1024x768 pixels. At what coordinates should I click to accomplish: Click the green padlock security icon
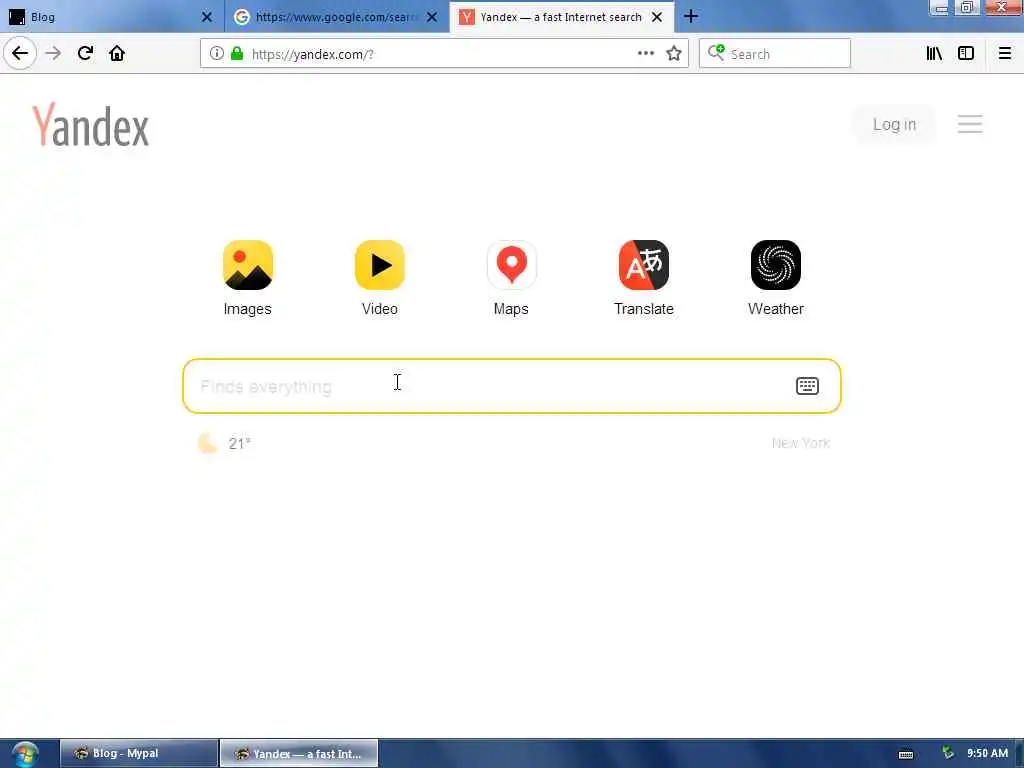(237, 54)
